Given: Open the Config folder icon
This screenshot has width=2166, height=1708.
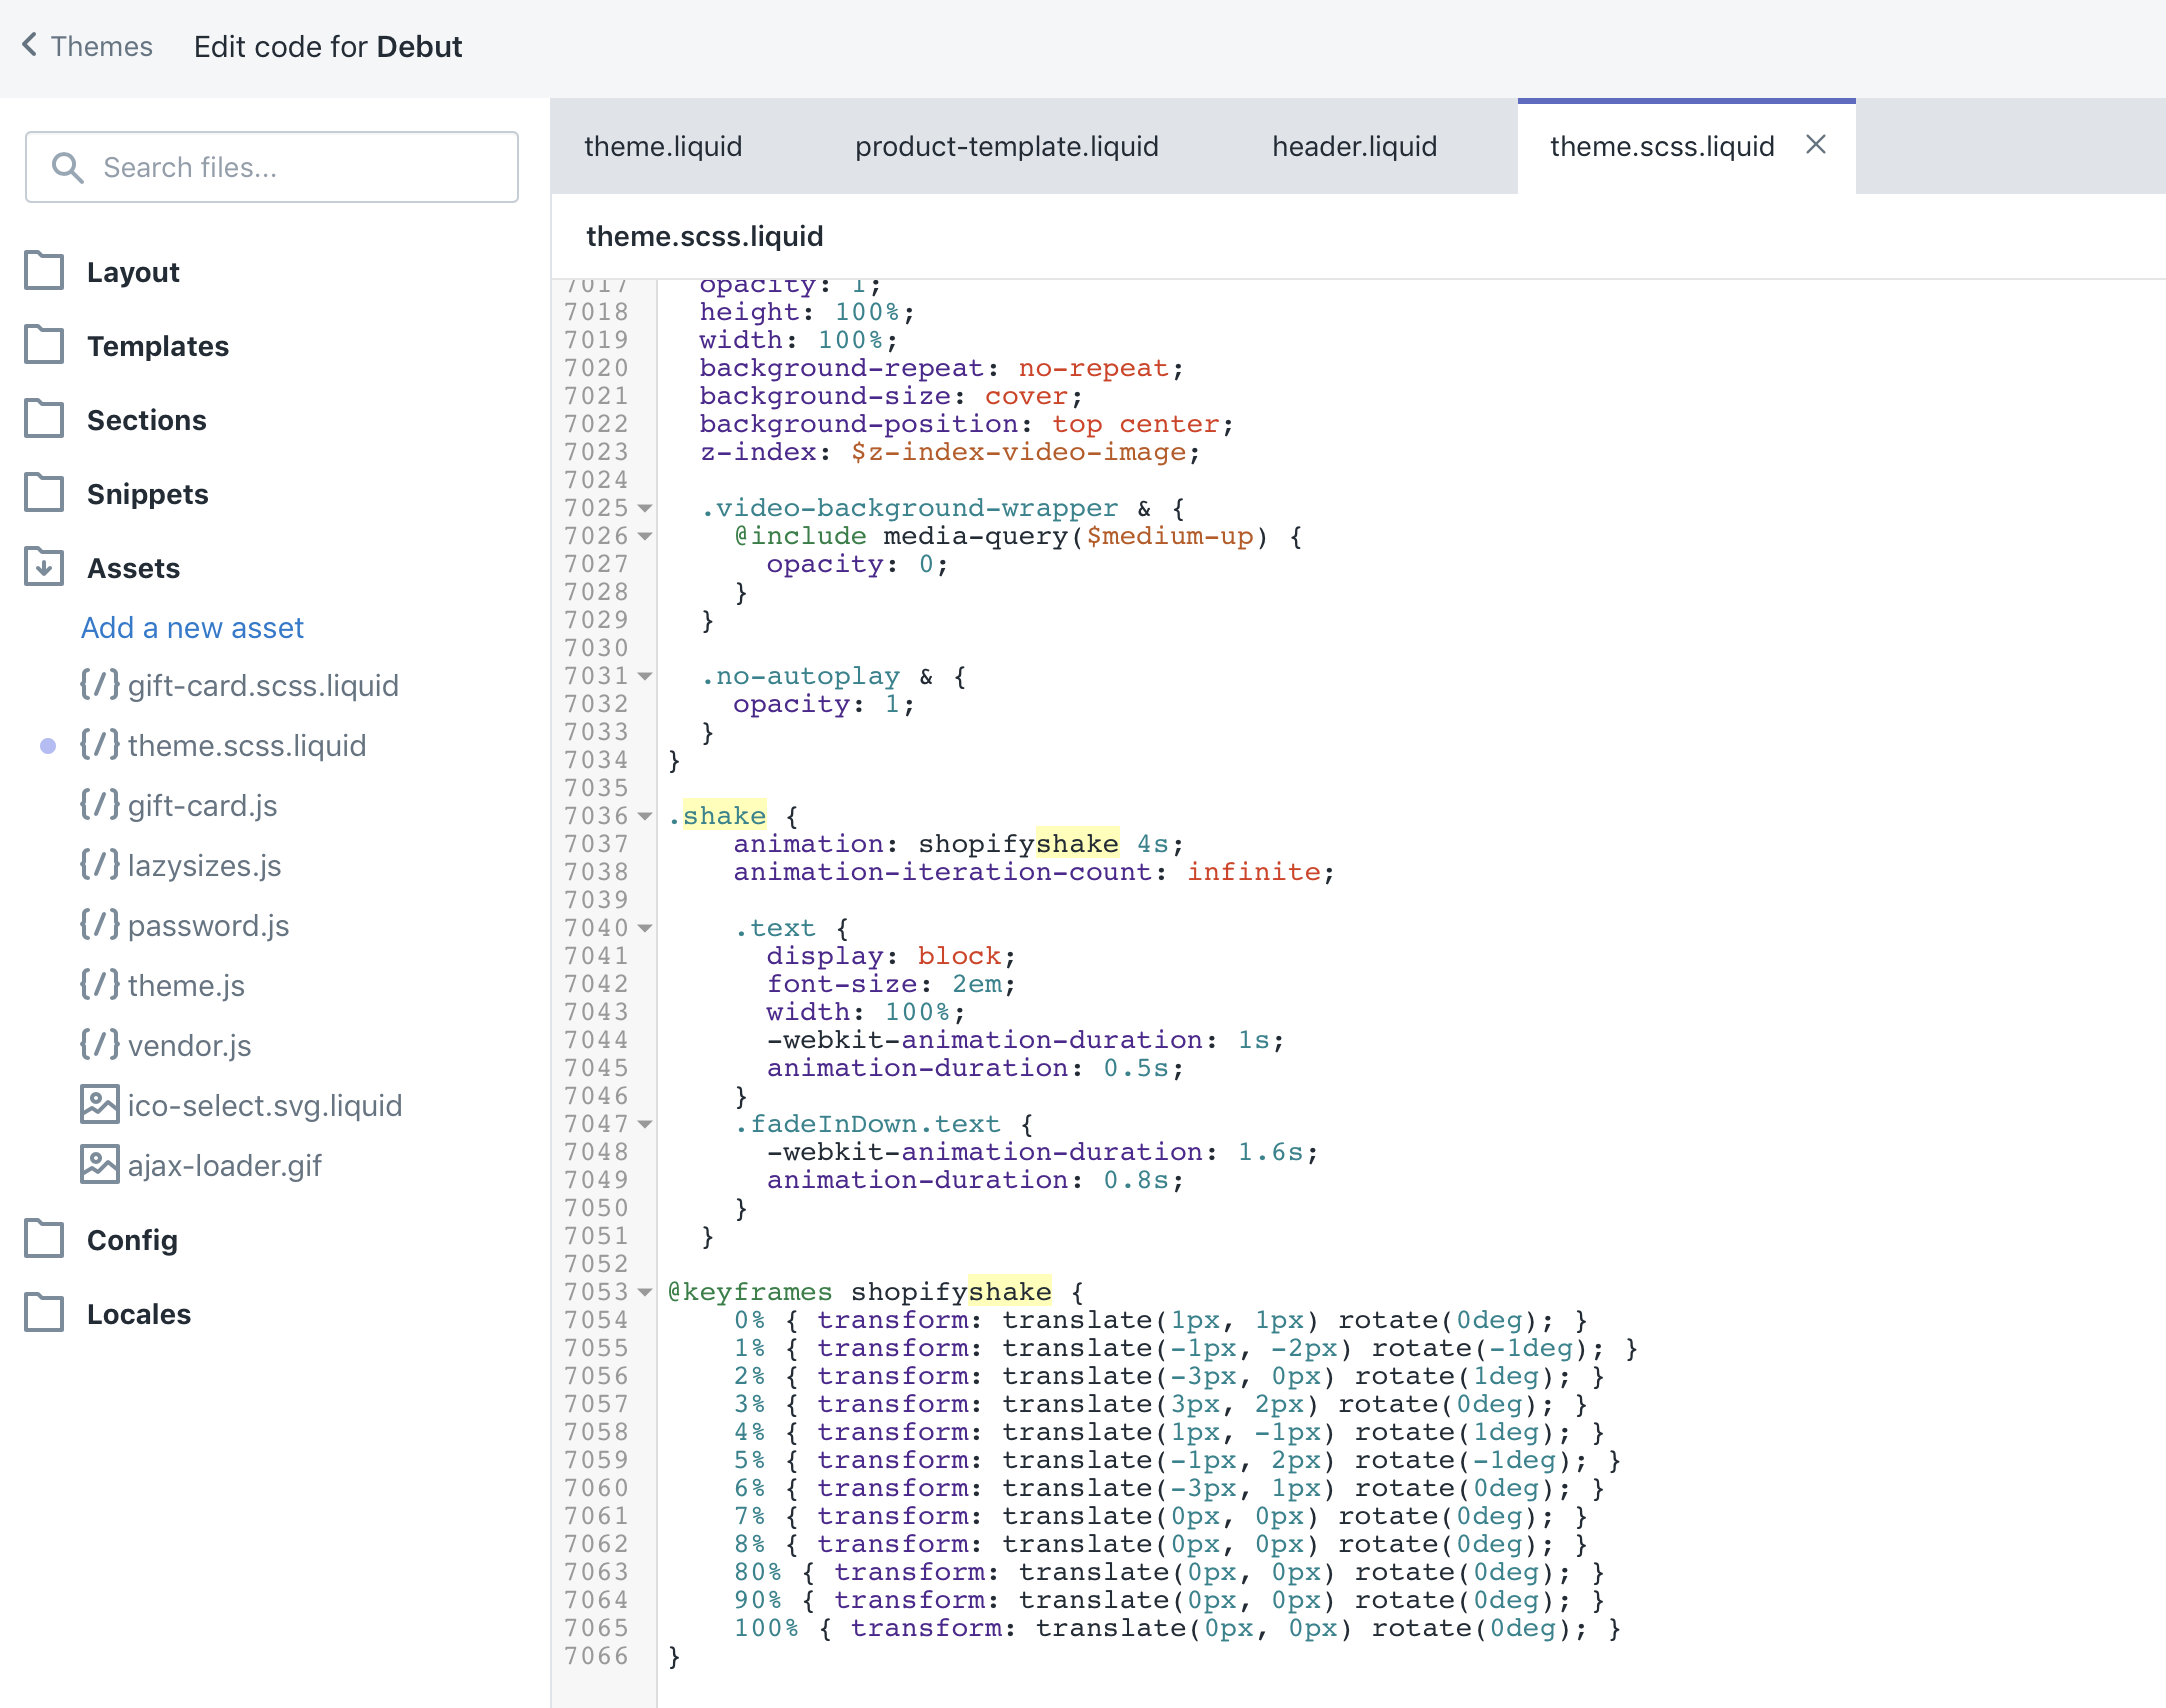Looking at the screenshot, I should [x=44, y=1239].
